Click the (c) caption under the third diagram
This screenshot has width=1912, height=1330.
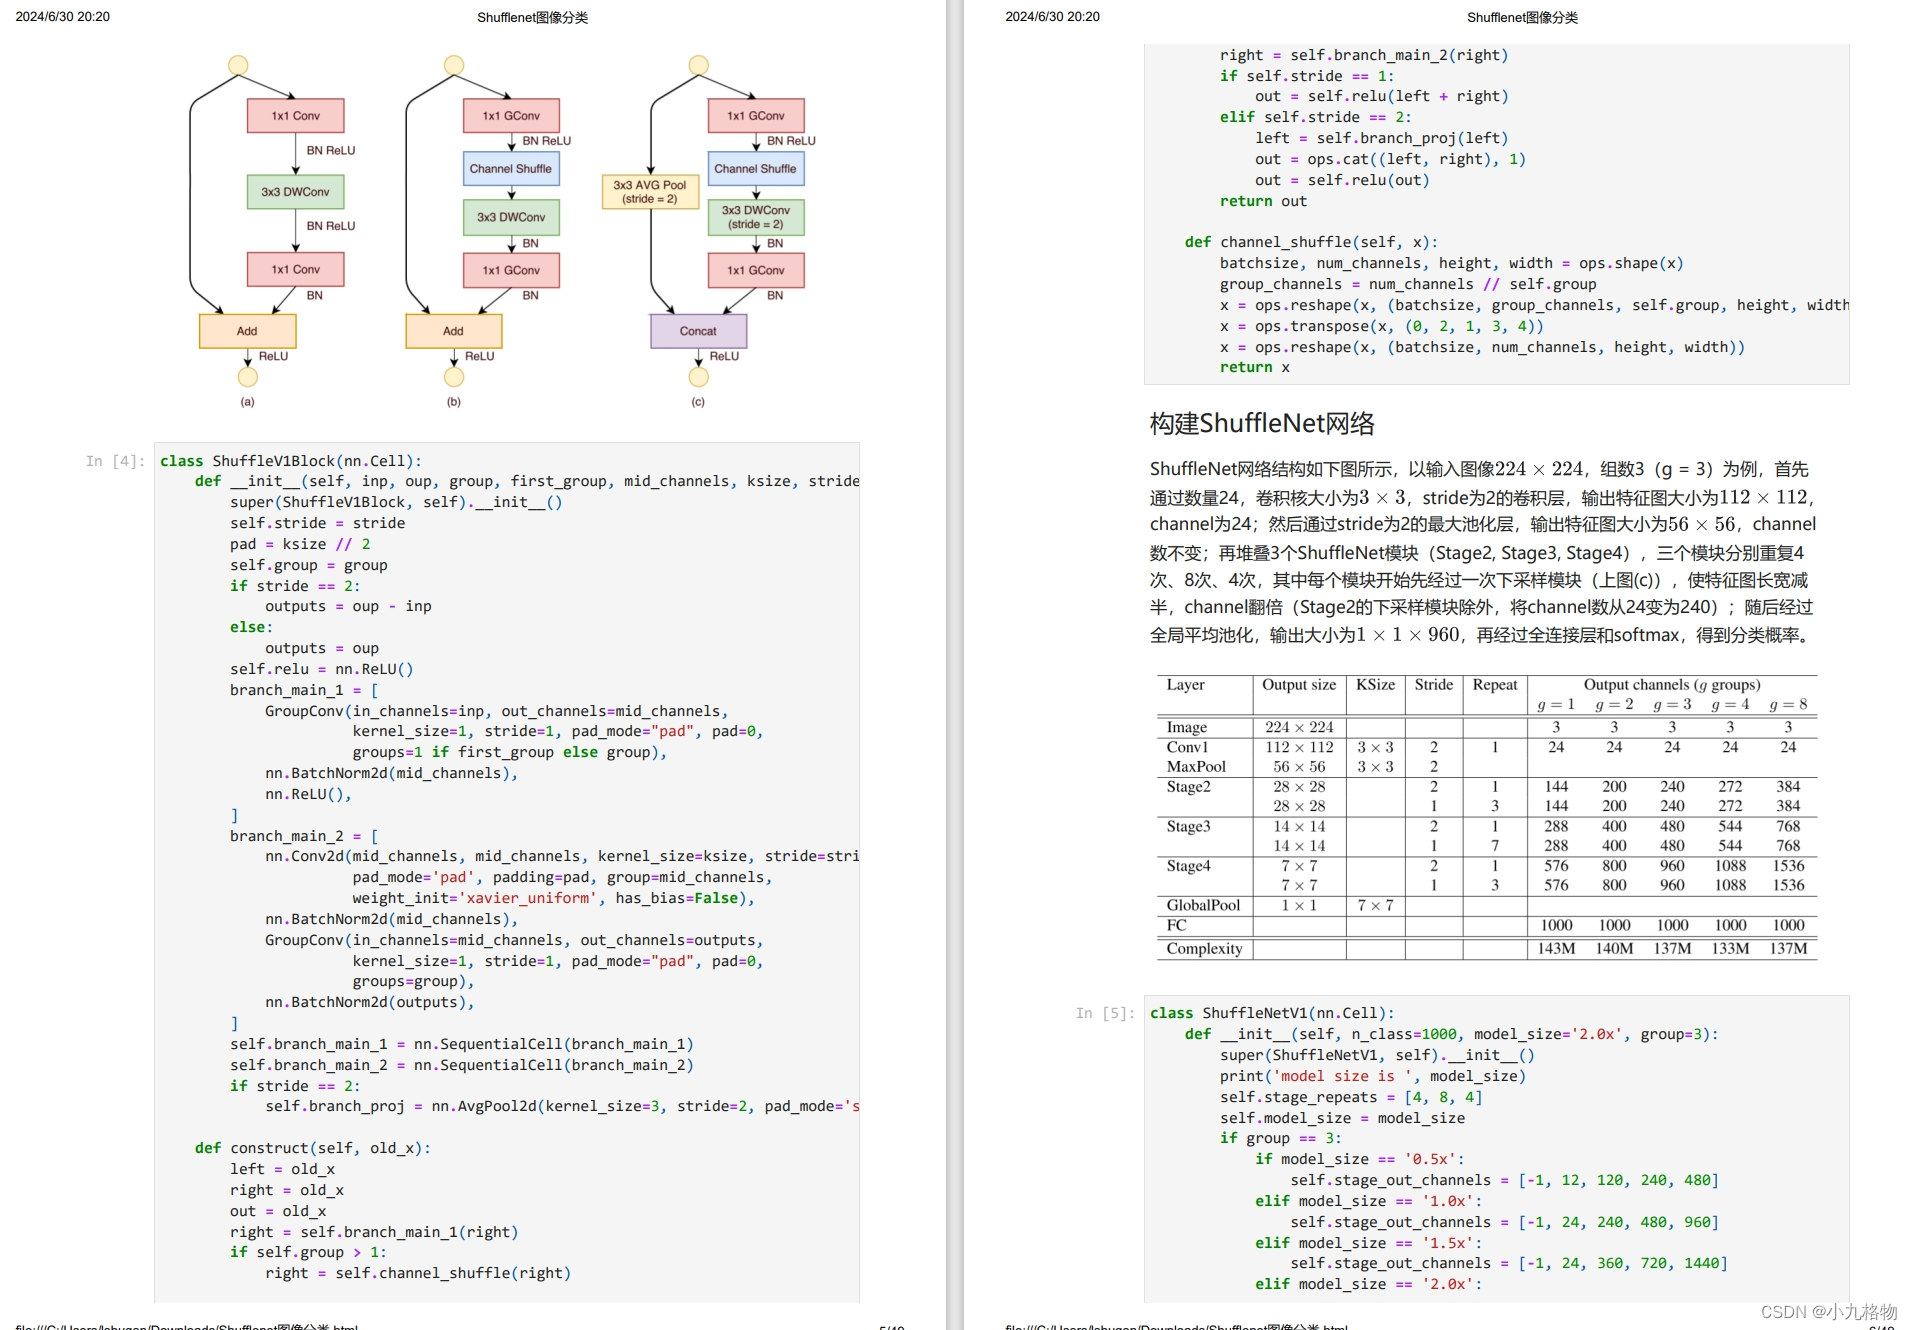point(698,402)
